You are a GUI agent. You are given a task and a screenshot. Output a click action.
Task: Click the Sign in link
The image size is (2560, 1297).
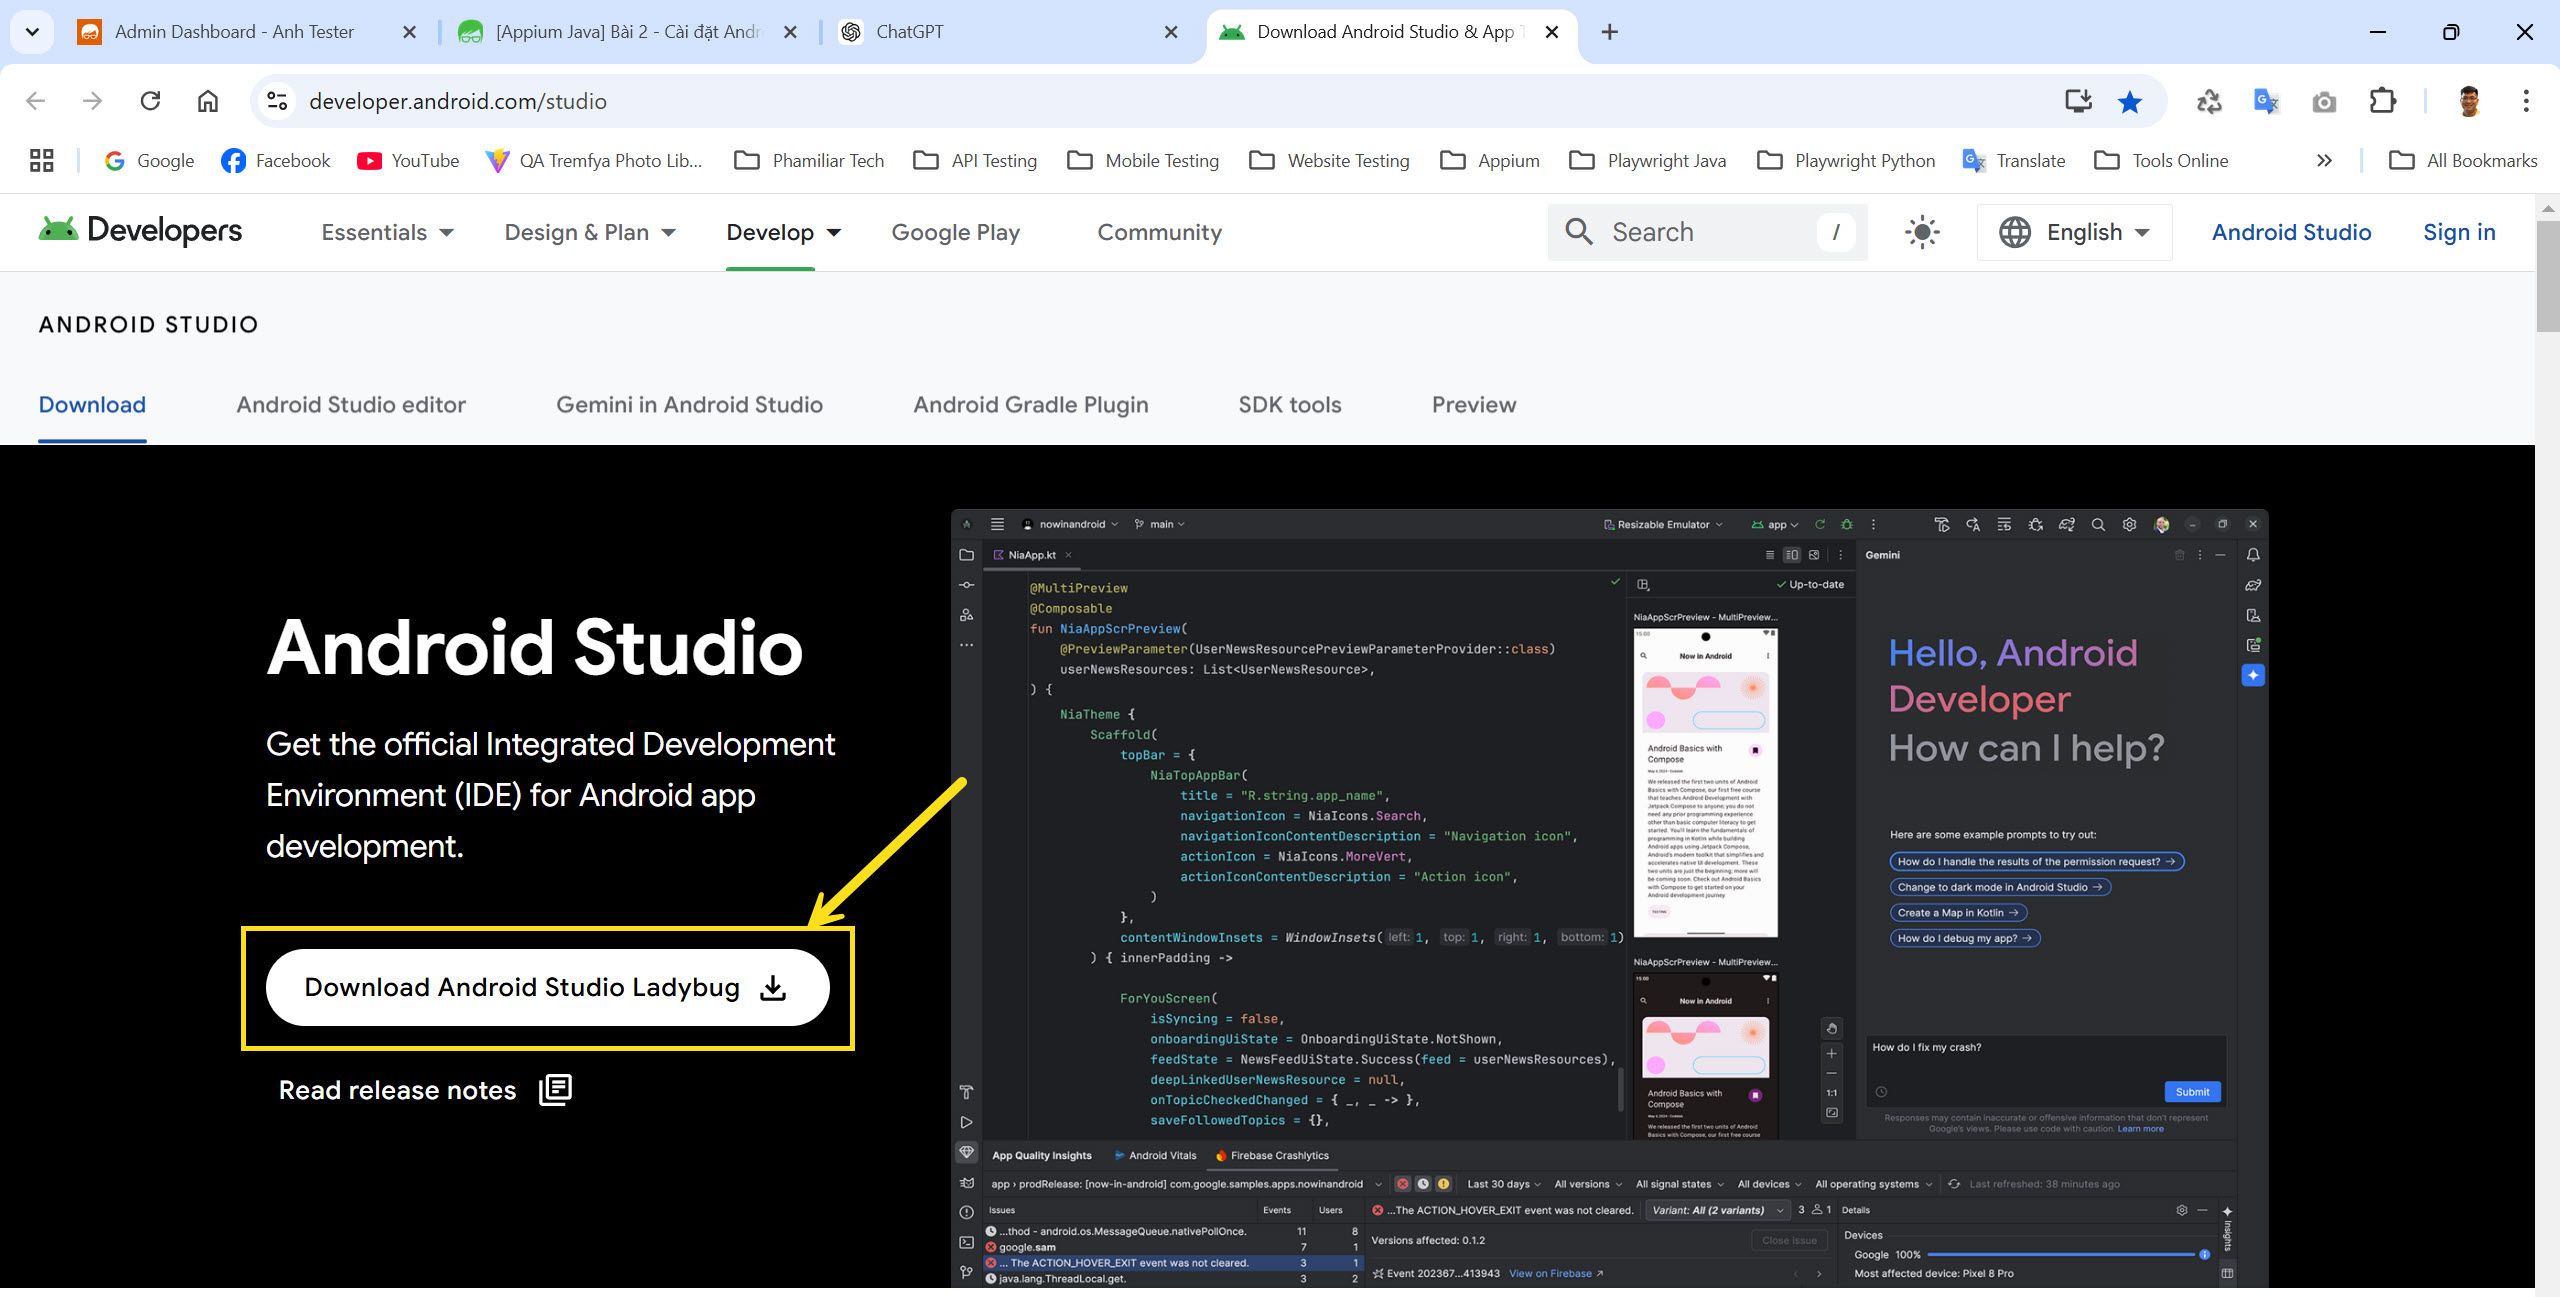(x=2459, y=232)
